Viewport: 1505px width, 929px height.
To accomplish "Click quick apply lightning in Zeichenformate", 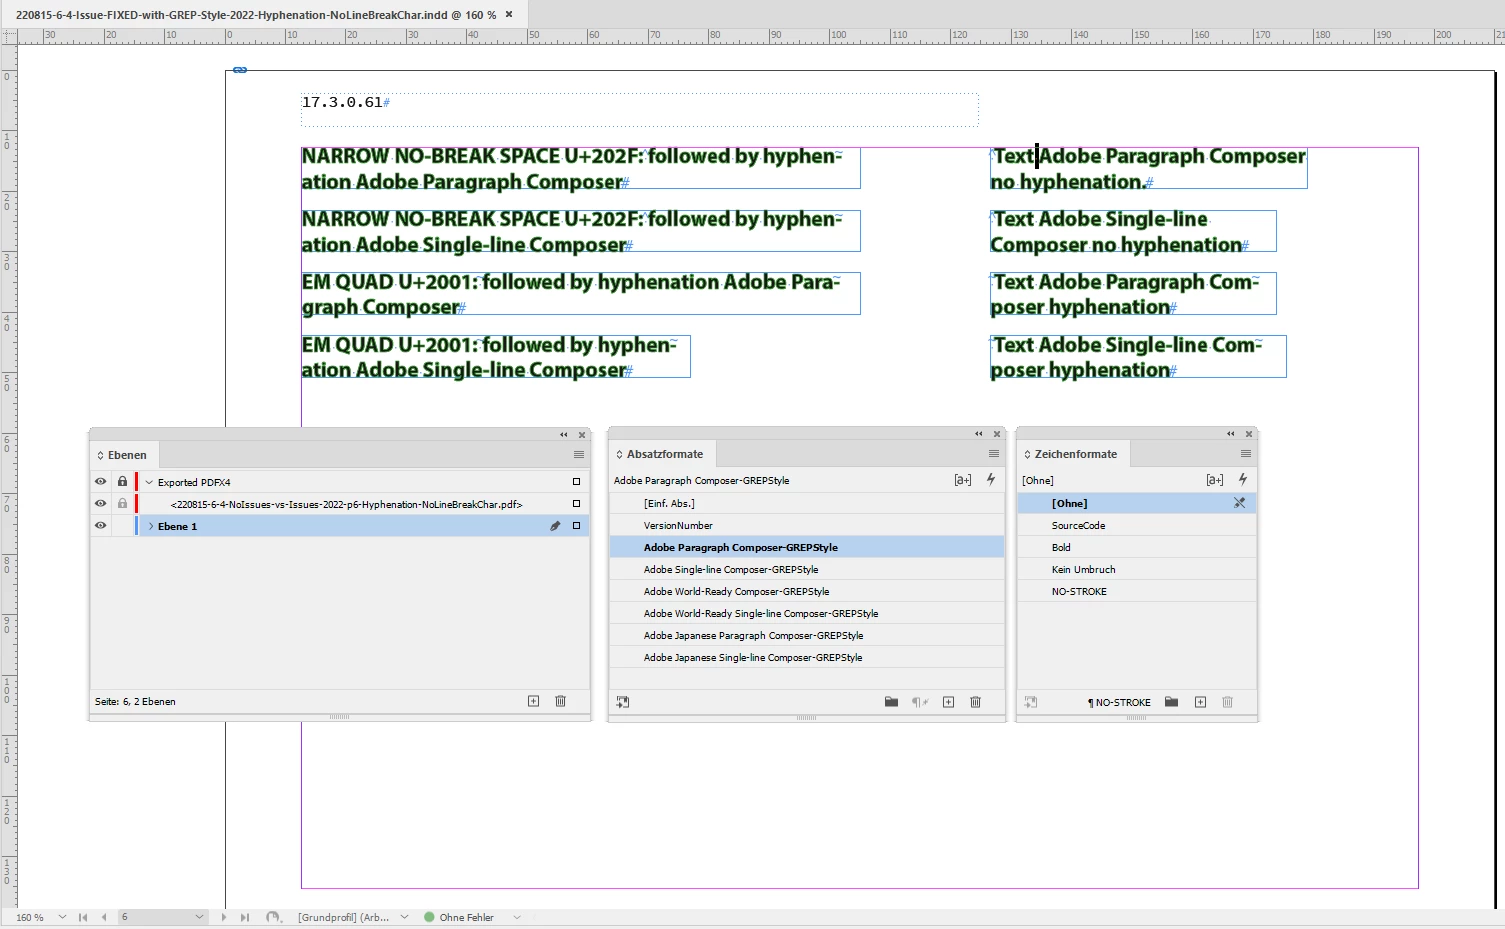I will tap(1243, 480).
